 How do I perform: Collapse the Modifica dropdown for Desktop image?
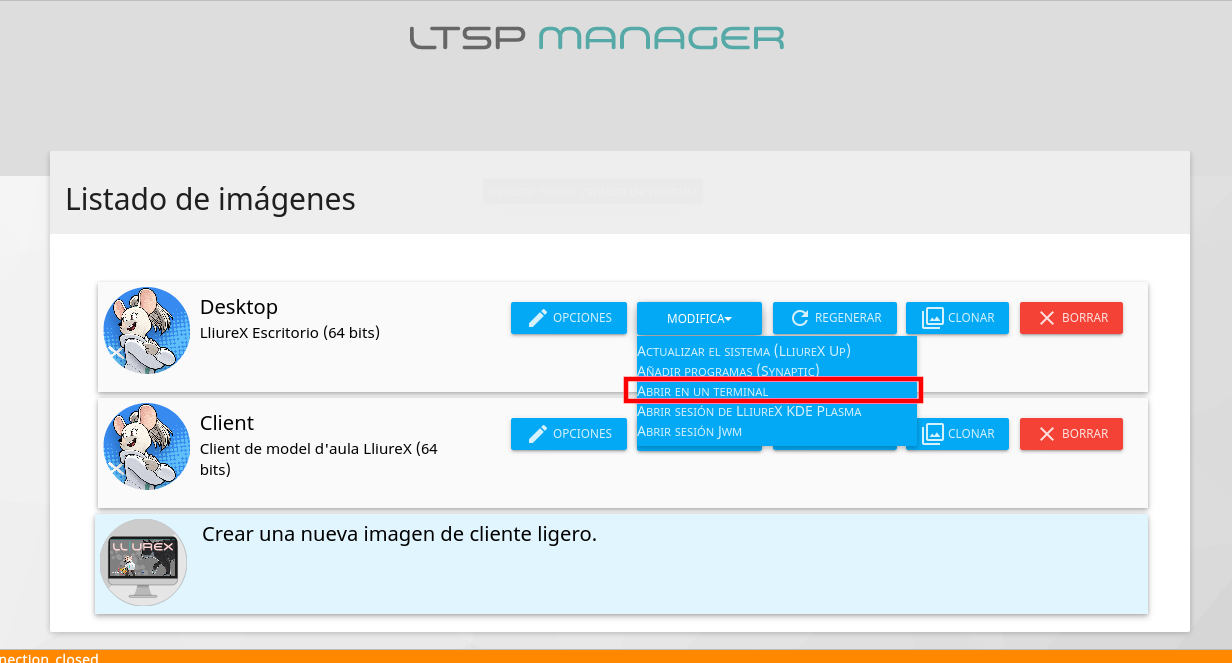[x=699, y=318]
